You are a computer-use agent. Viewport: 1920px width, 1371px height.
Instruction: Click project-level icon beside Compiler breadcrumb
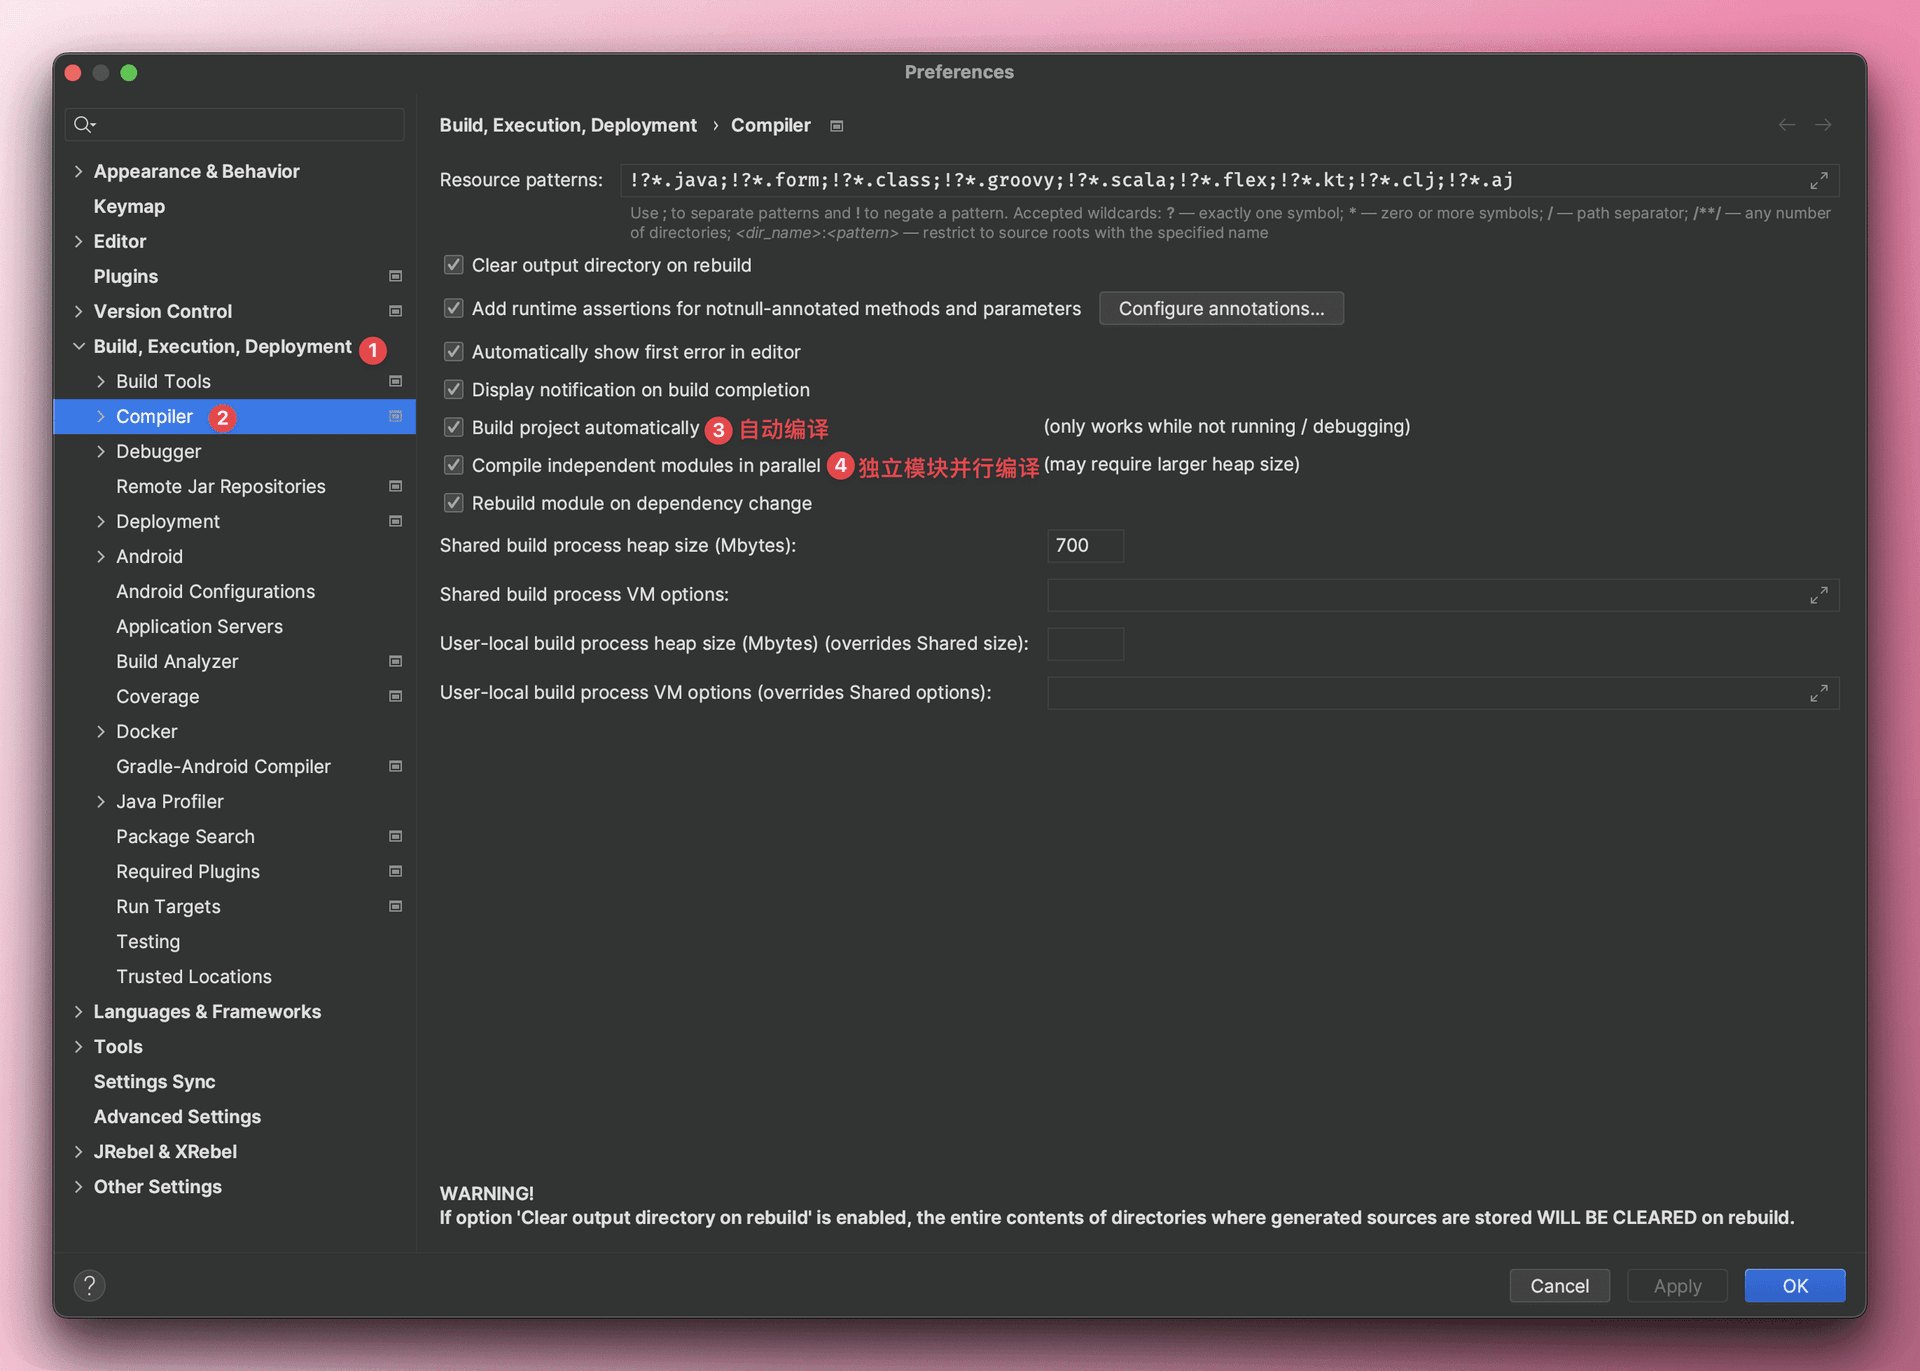tap(837, 126)
